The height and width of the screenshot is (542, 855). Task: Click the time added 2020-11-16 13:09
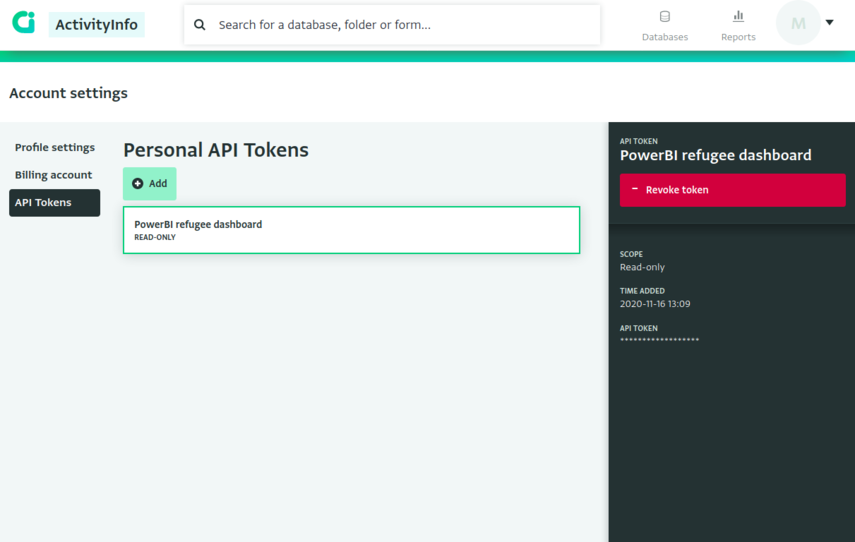(655, 304)
